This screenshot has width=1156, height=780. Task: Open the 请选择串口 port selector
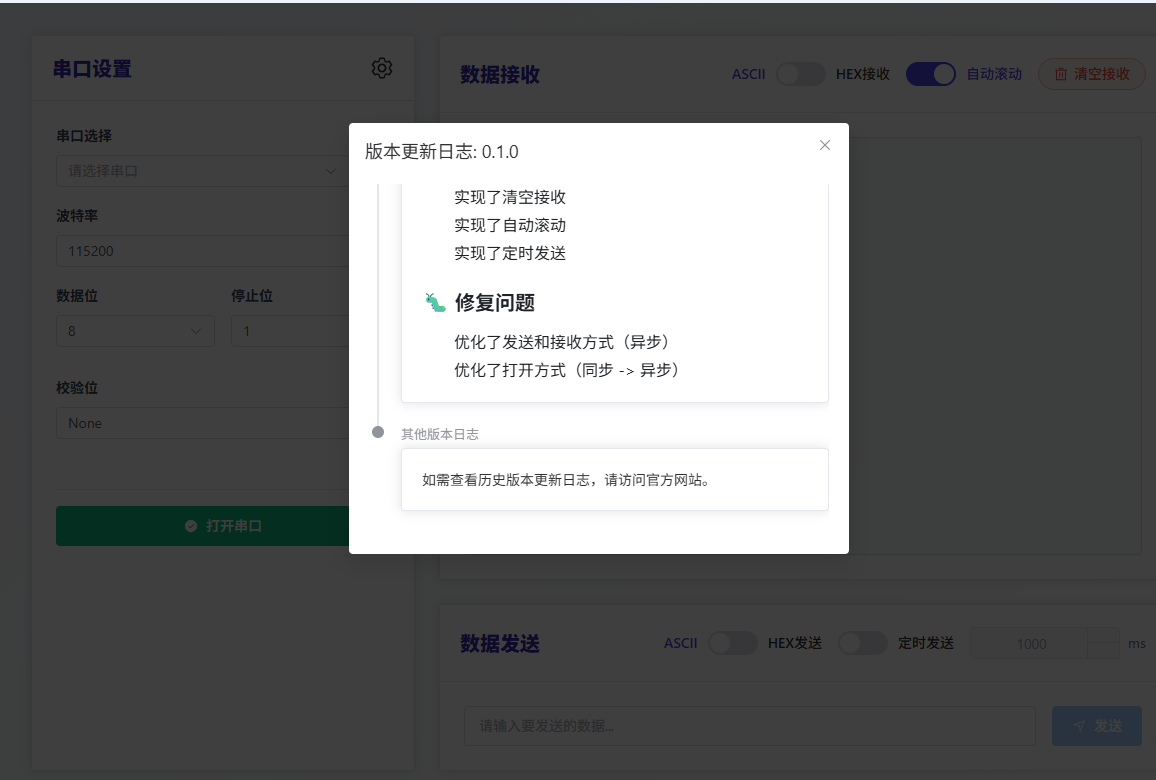point(200,171)
